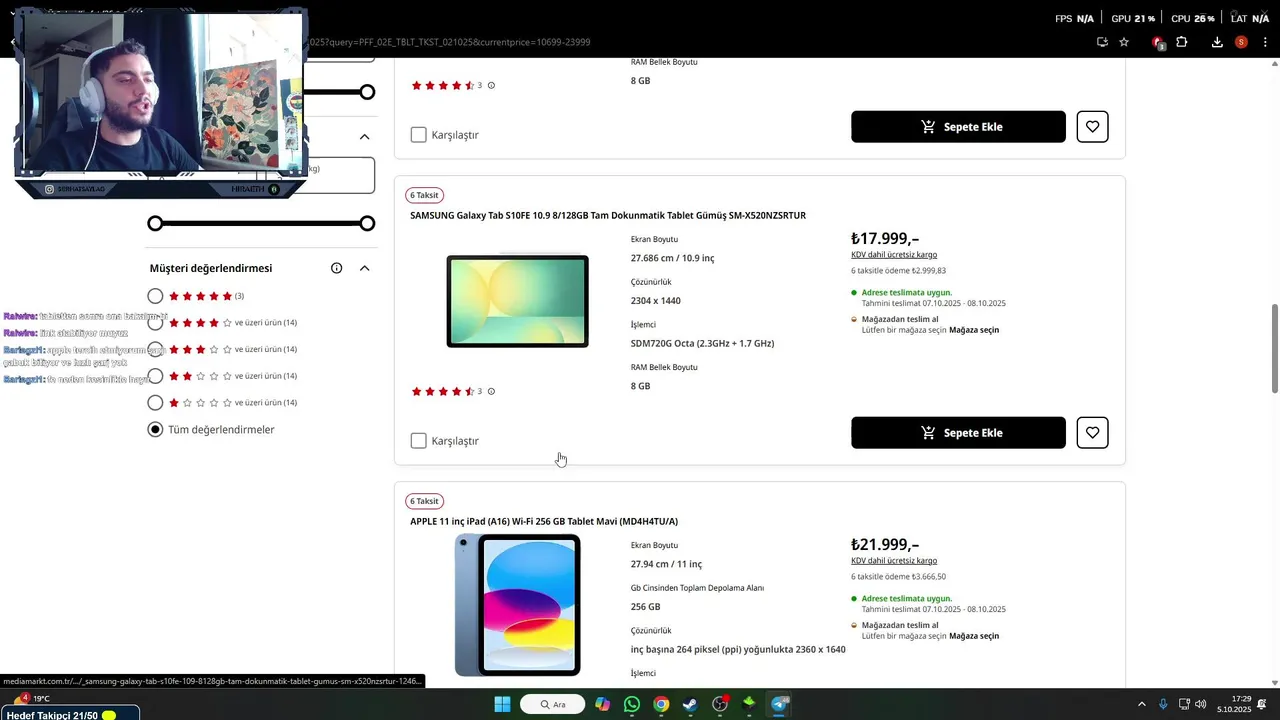Image resolution: width=1280 pixels, height=720 pixels.
Task: Open the Chrome profile avatar S
Action: (1241, 42)
